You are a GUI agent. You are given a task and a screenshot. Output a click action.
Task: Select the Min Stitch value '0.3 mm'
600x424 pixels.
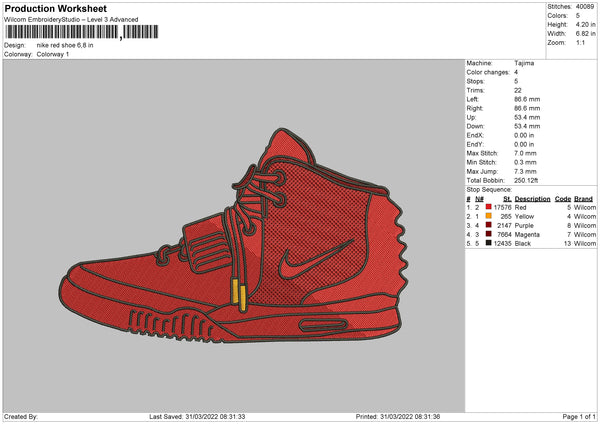525,162
